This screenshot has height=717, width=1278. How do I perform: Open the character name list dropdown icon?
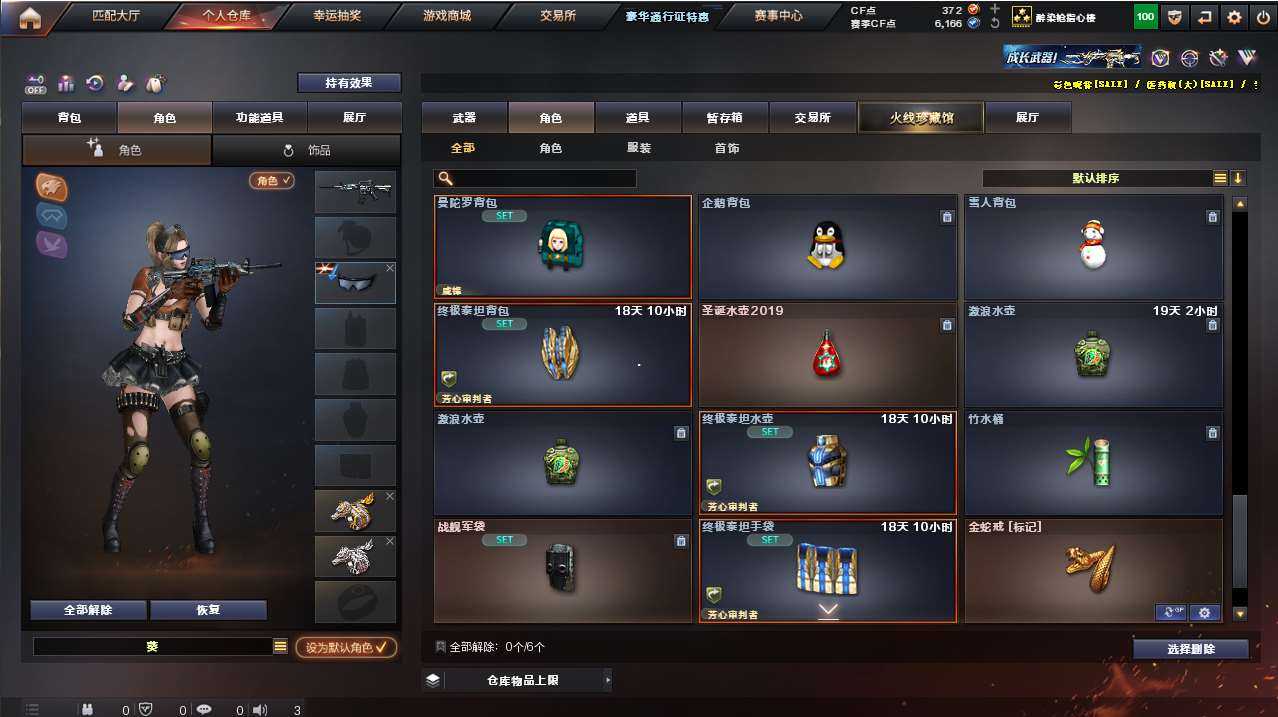(281, 647)
